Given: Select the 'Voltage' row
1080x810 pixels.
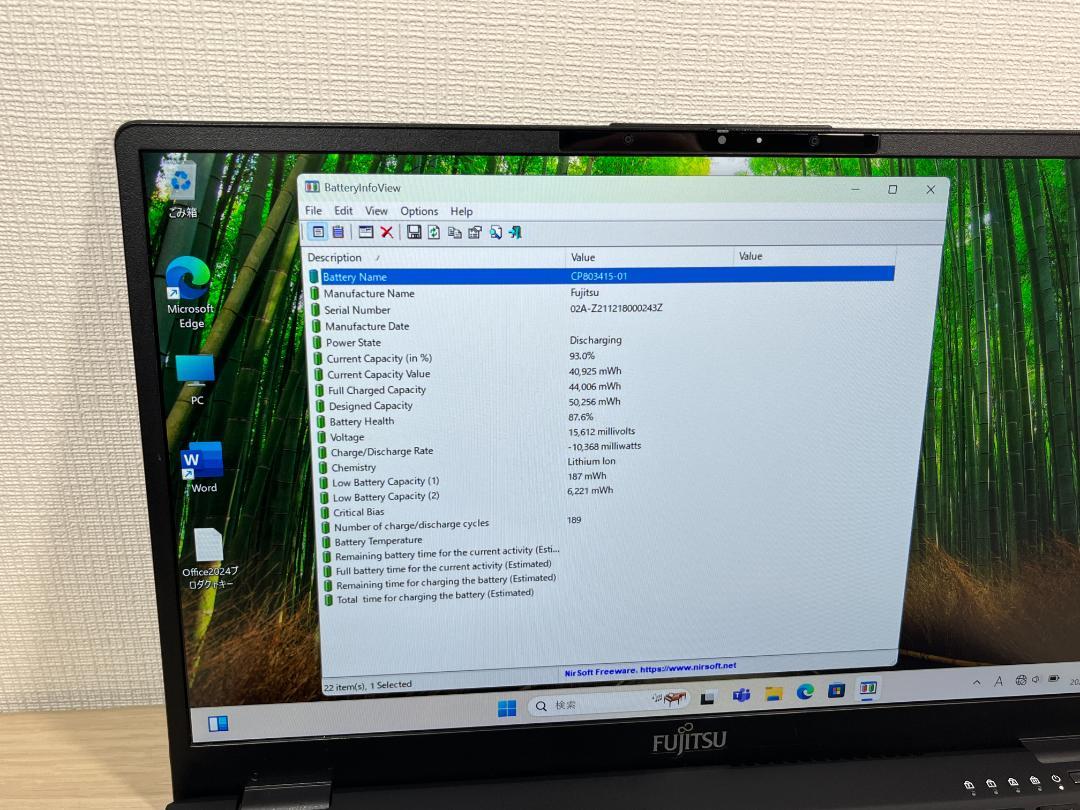Looking at the screenshot, I should coord(601,436).
